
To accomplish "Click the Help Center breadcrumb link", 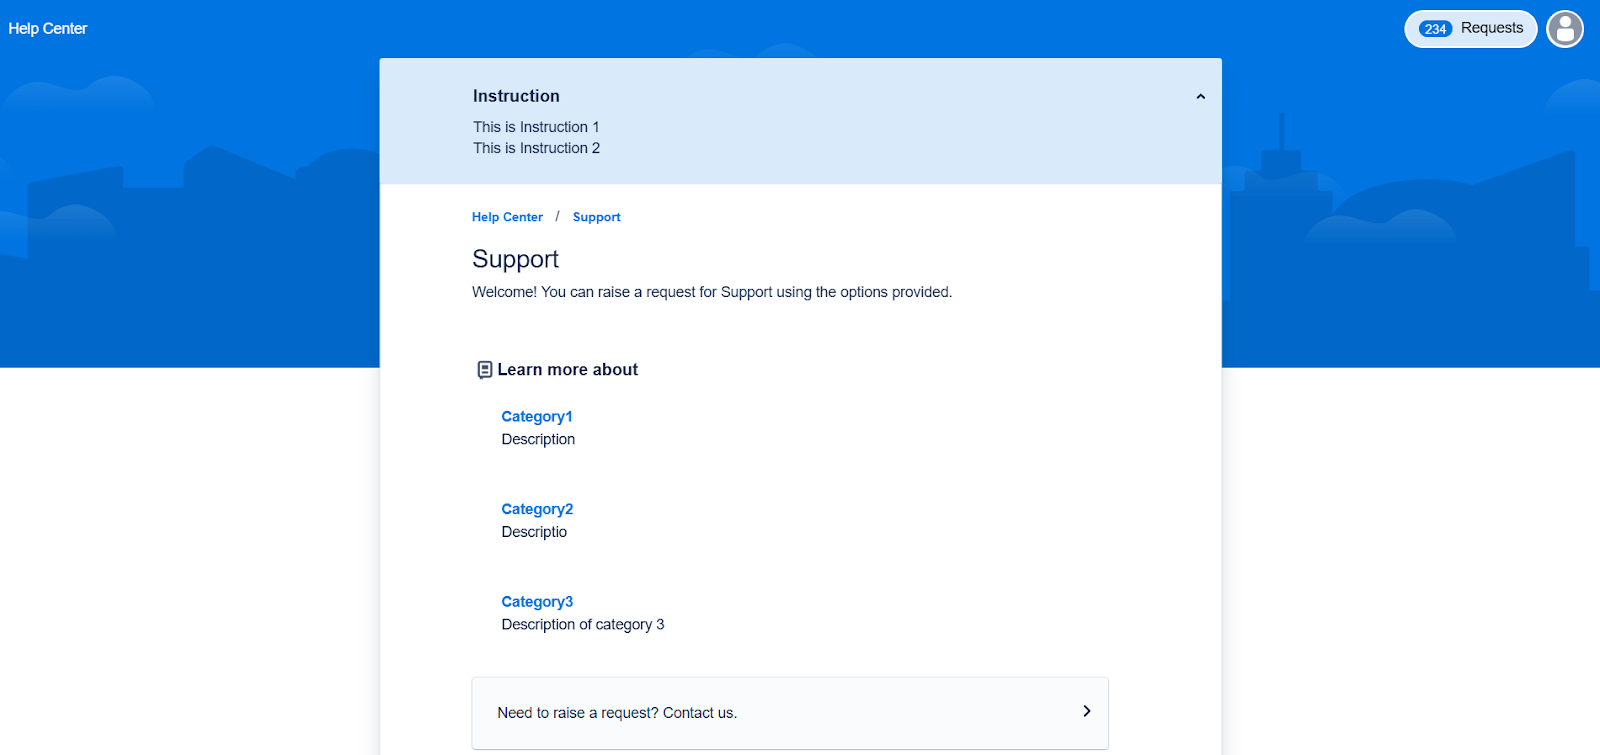I will pyautogui.click(x=507, y=217).
